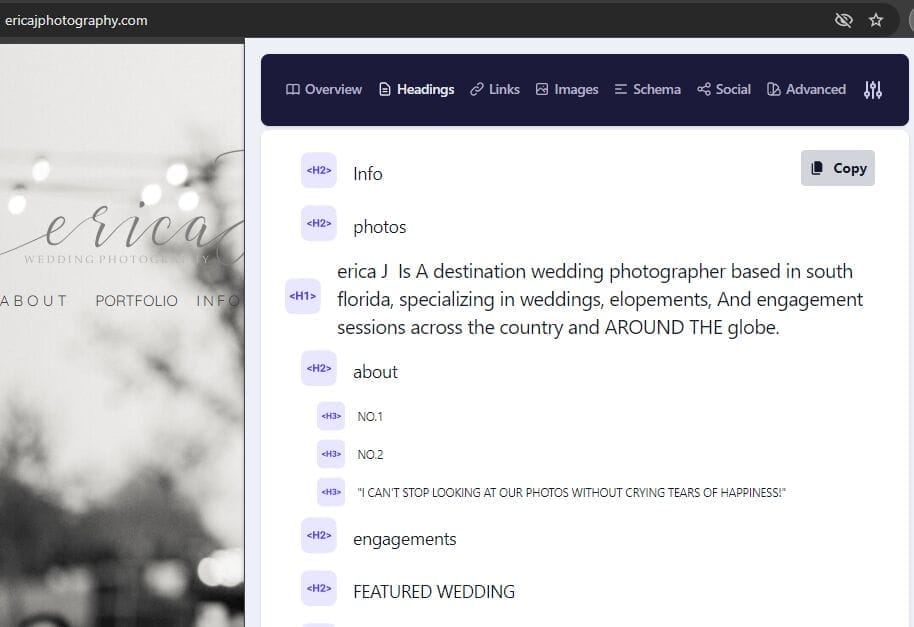Open the Advanced panel icon
This screenshot has width=914, height=627.
(773, 89)
